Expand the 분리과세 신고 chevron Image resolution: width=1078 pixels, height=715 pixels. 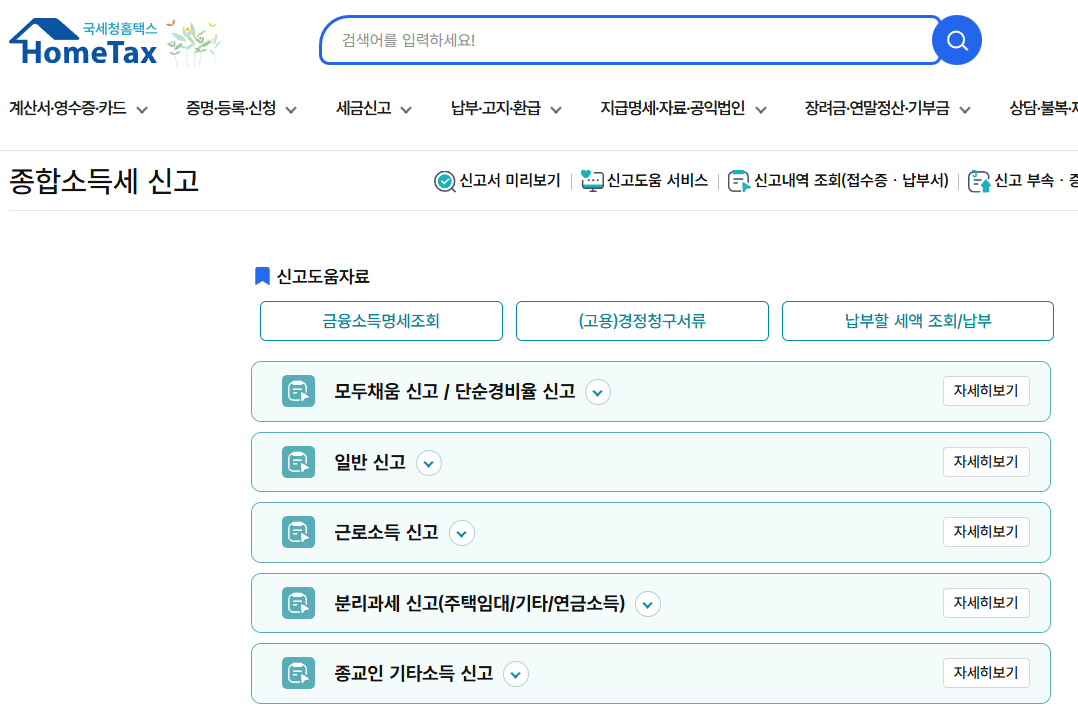(648, 604)
